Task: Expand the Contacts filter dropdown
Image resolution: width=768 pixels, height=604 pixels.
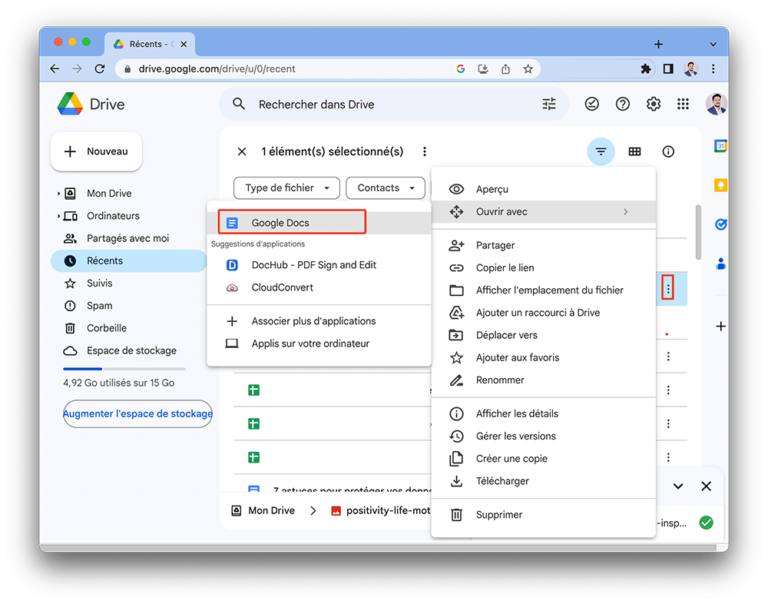Action: point(385,188)
